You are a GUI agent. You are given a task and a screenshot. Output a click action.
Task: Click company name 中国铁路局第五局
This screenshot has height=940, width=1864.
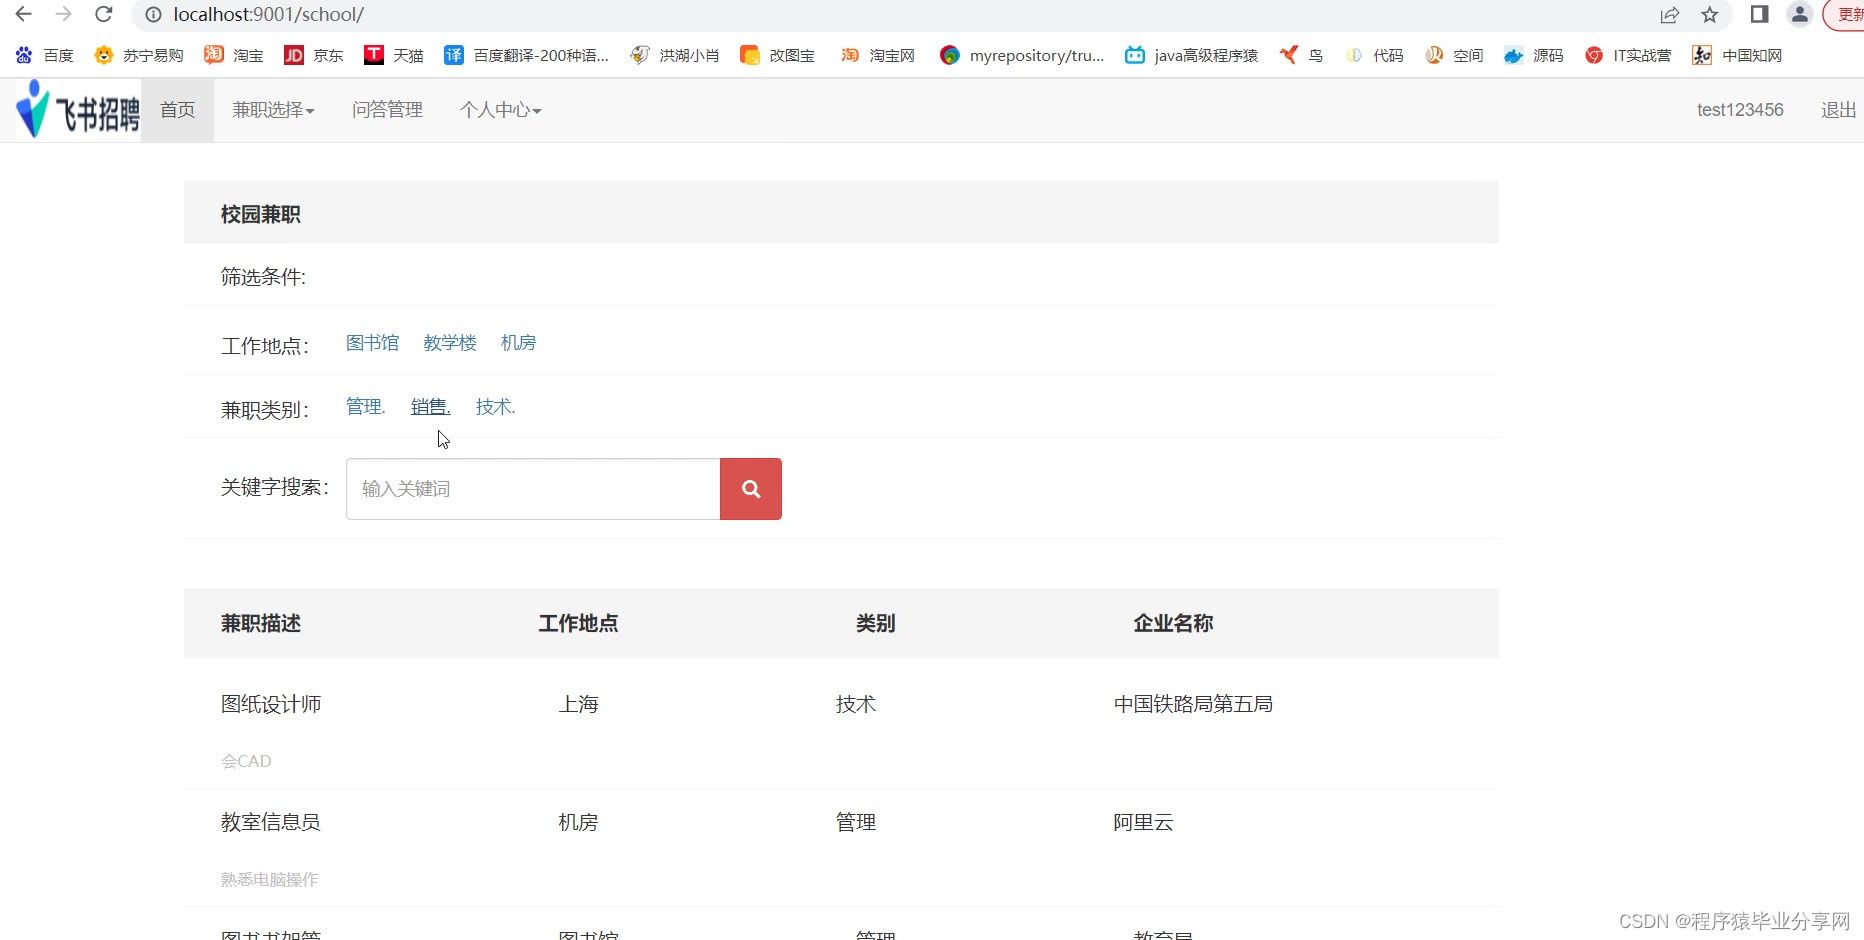pos(1193,704)
